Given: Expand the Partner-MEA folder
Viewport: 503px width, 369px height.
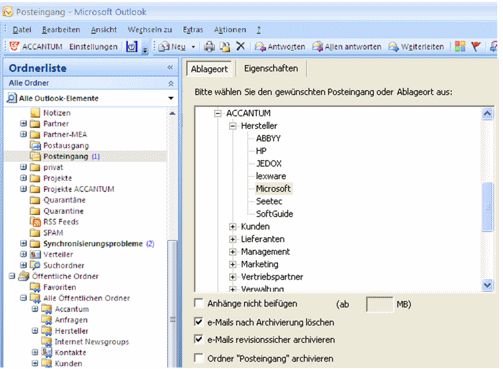Looking at the screenshot, I should [x=23, y=134].
